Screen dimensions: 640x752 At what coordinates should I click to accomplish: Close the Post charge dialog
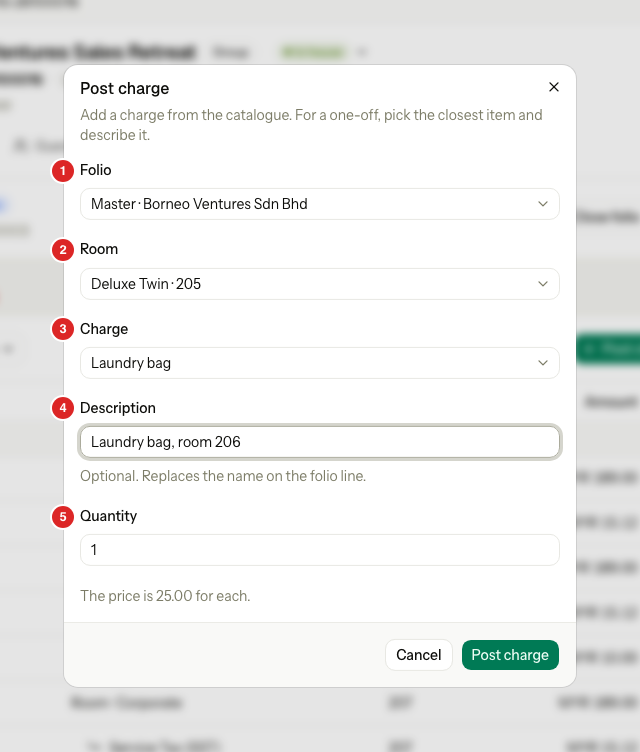[x=554, y=87]
